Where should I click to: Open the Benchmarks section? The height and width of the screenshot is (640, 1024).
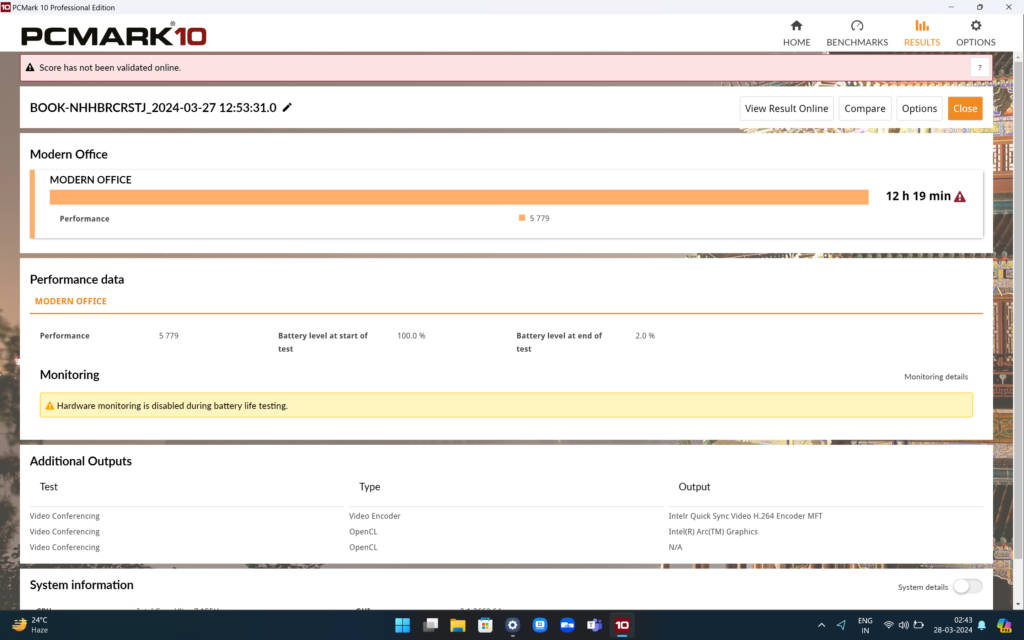(857, 33)
